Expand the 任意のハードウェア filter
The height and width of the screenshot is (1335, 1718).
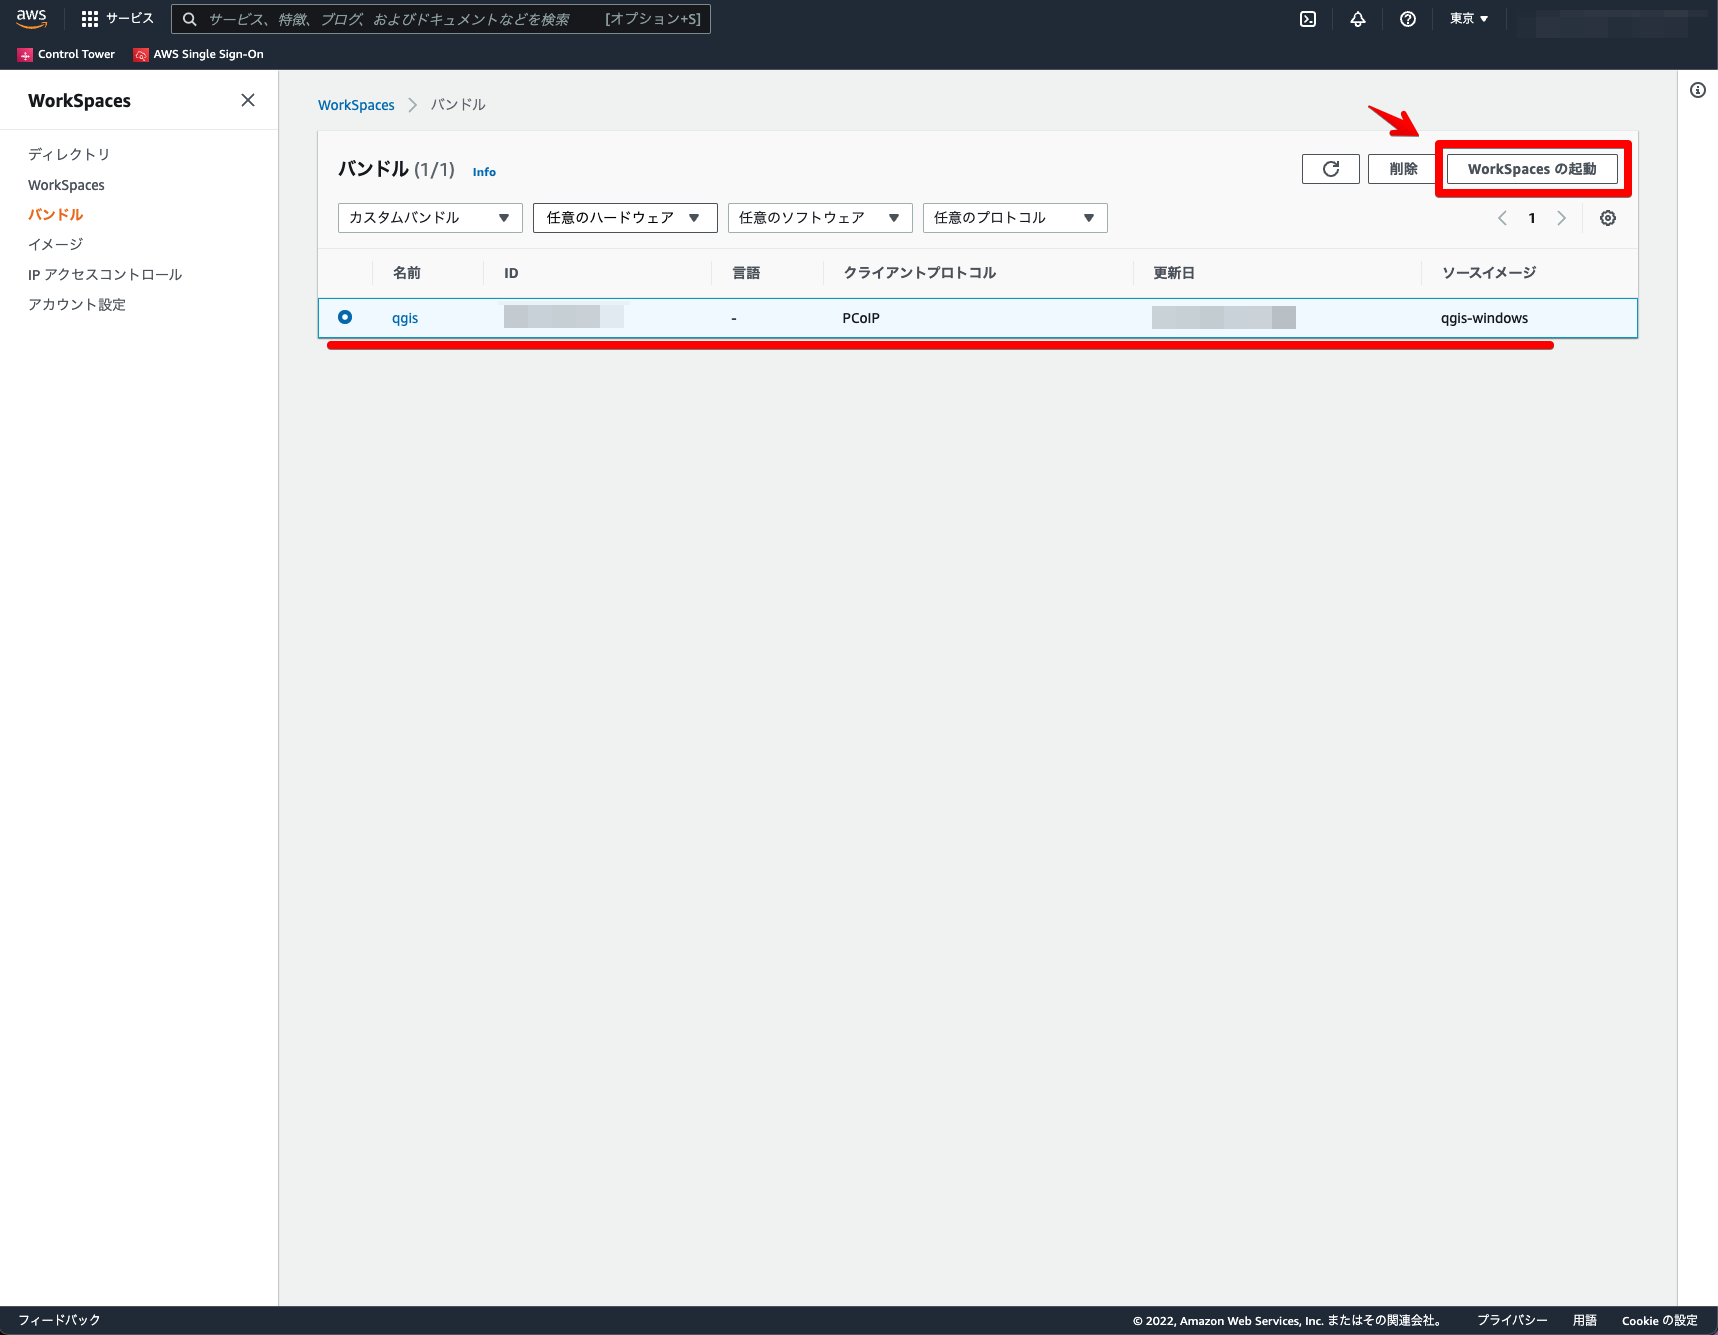pos(624,217)
